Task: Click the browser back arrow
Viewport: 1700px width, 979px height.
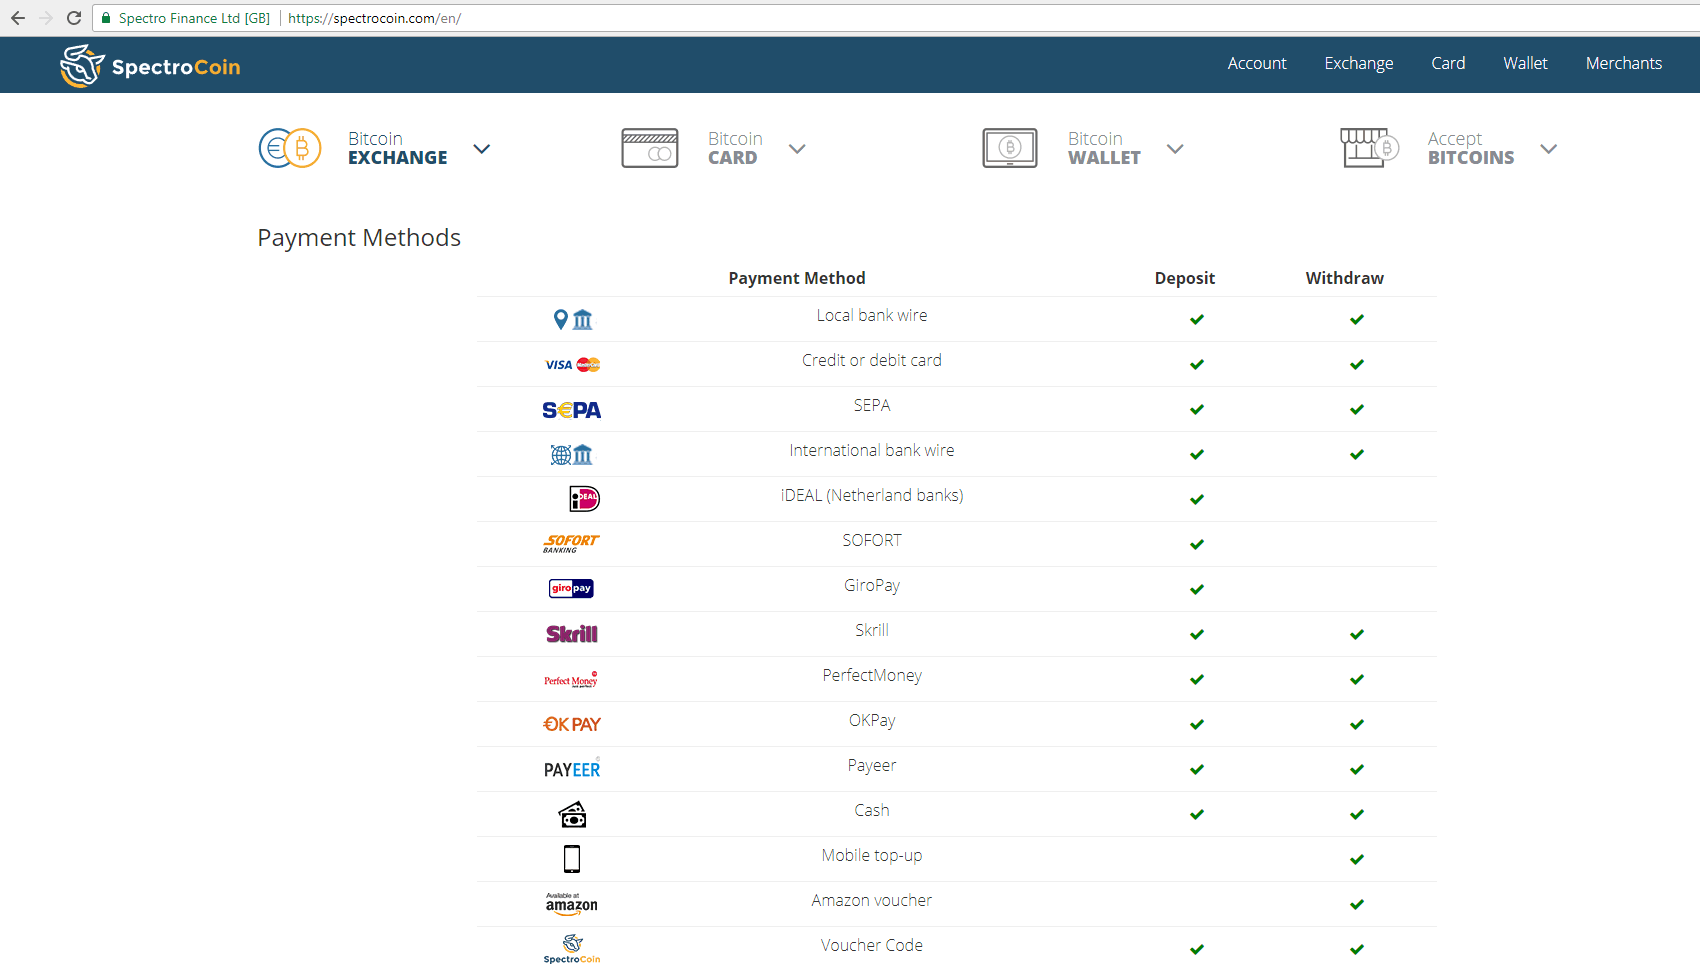Action: 18,18
